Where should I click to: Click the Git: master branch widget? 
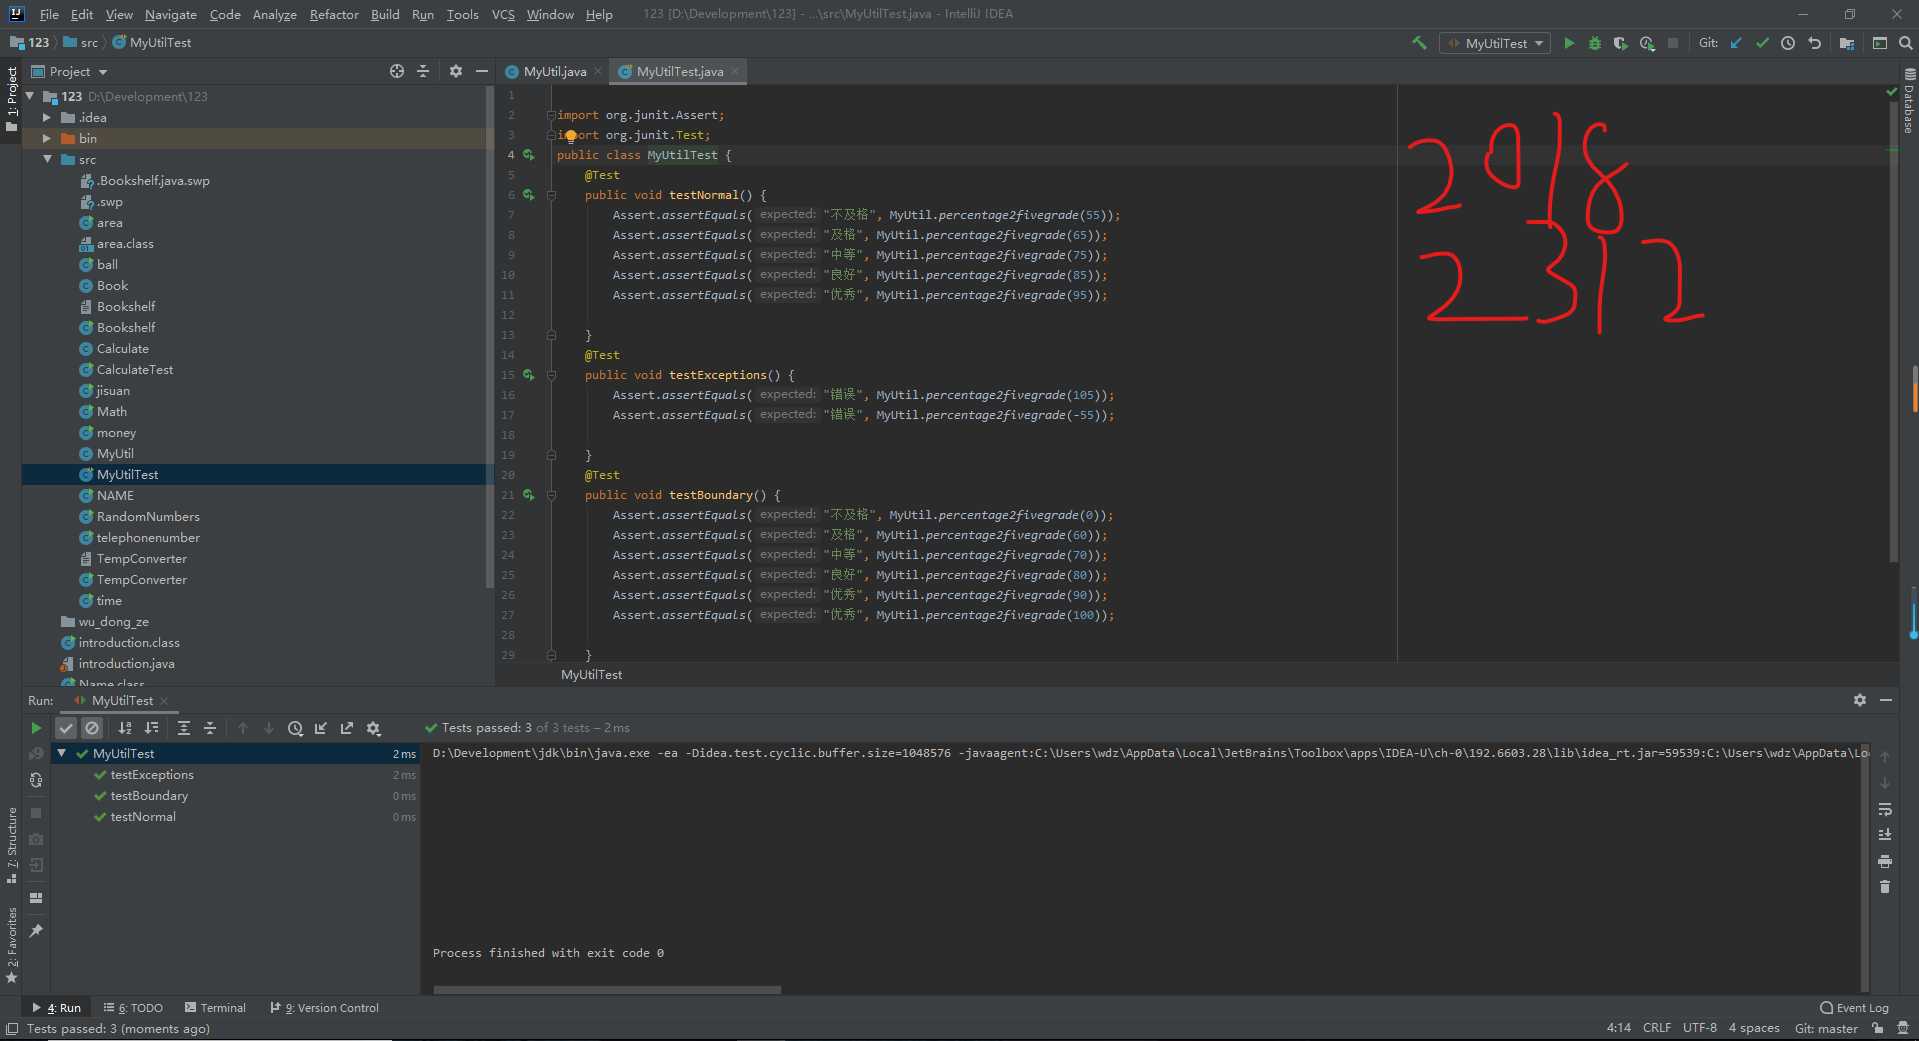pos(1826,1028)
